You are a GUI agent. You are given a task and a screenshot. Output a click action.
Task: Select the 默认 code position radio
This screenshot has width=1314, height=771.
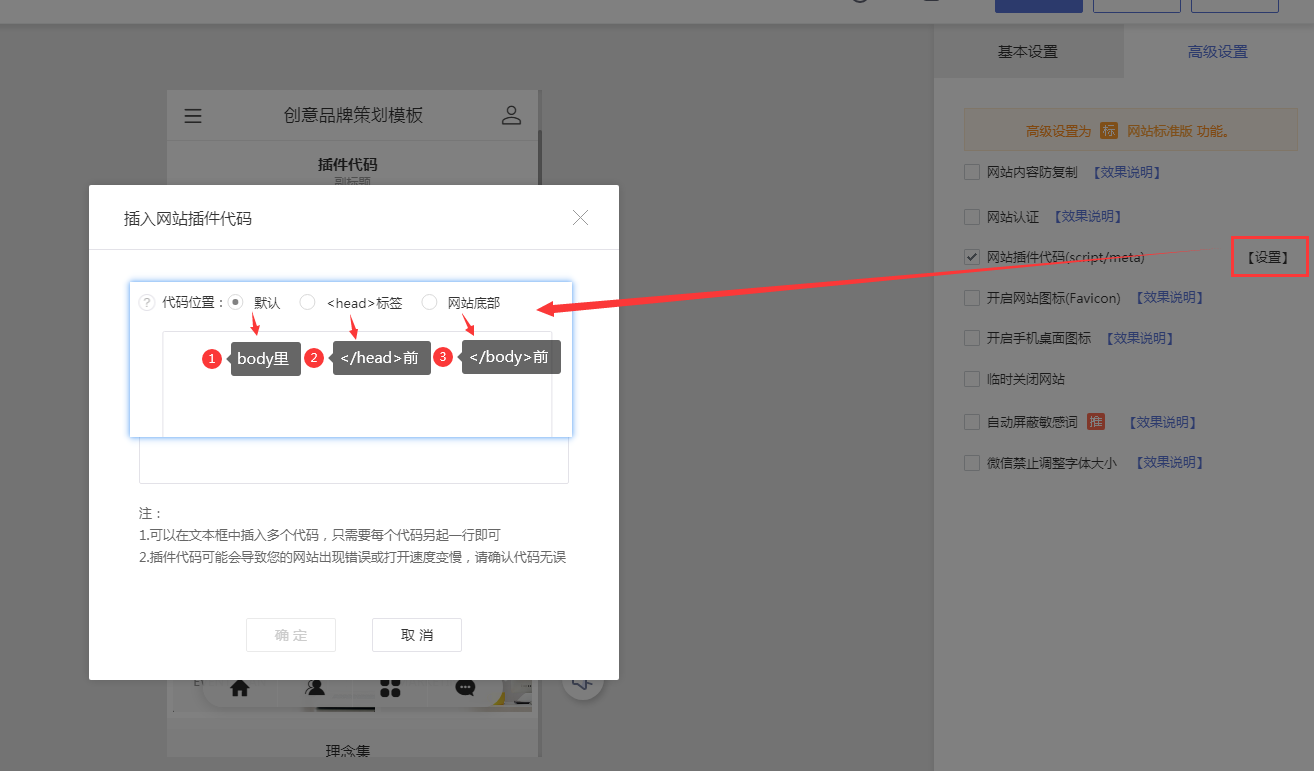[236, 302]
